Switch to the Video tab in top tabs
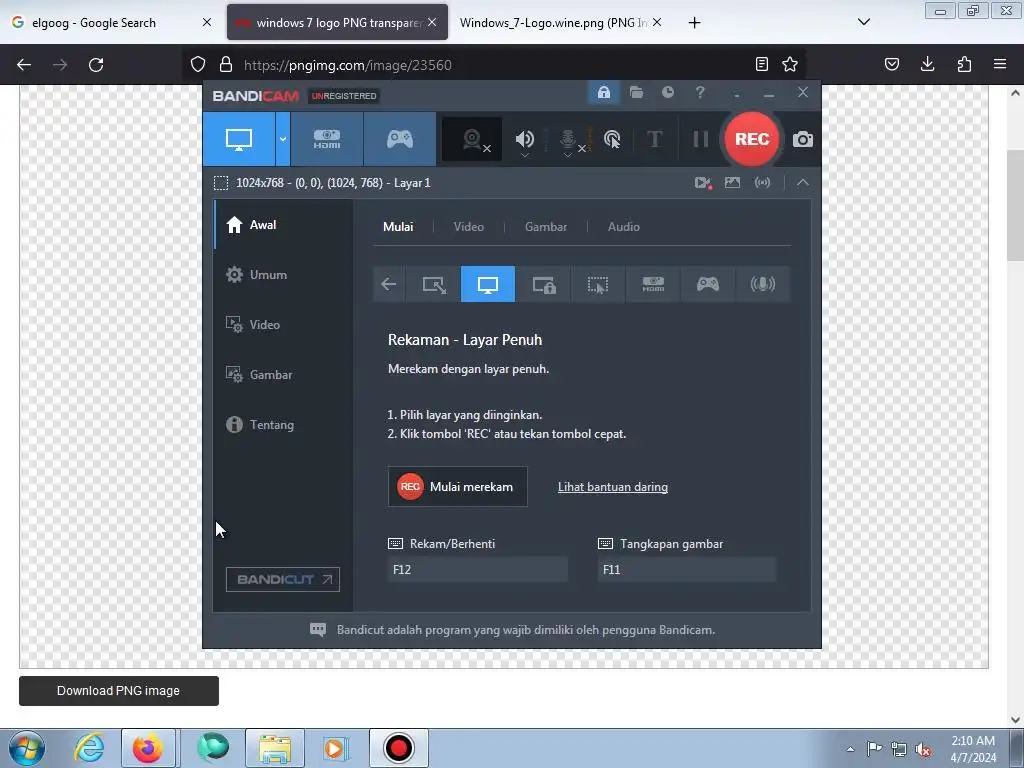Screen dimensions: 1024x768 tap(468, 227)
